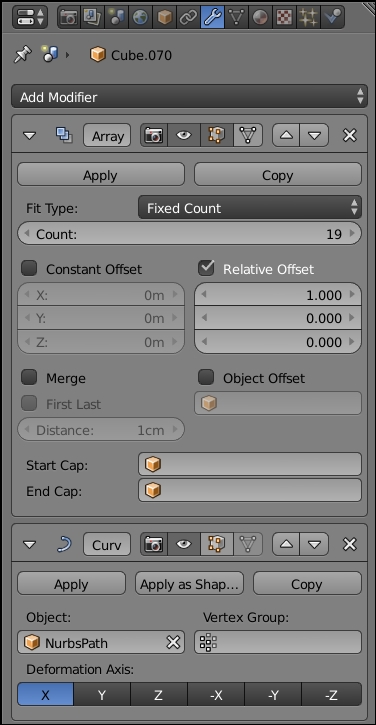This screenshot has height=725, width=376.
Task: Open the Fit Type Fixed Count dropdown
Action: tap(250, 208)
